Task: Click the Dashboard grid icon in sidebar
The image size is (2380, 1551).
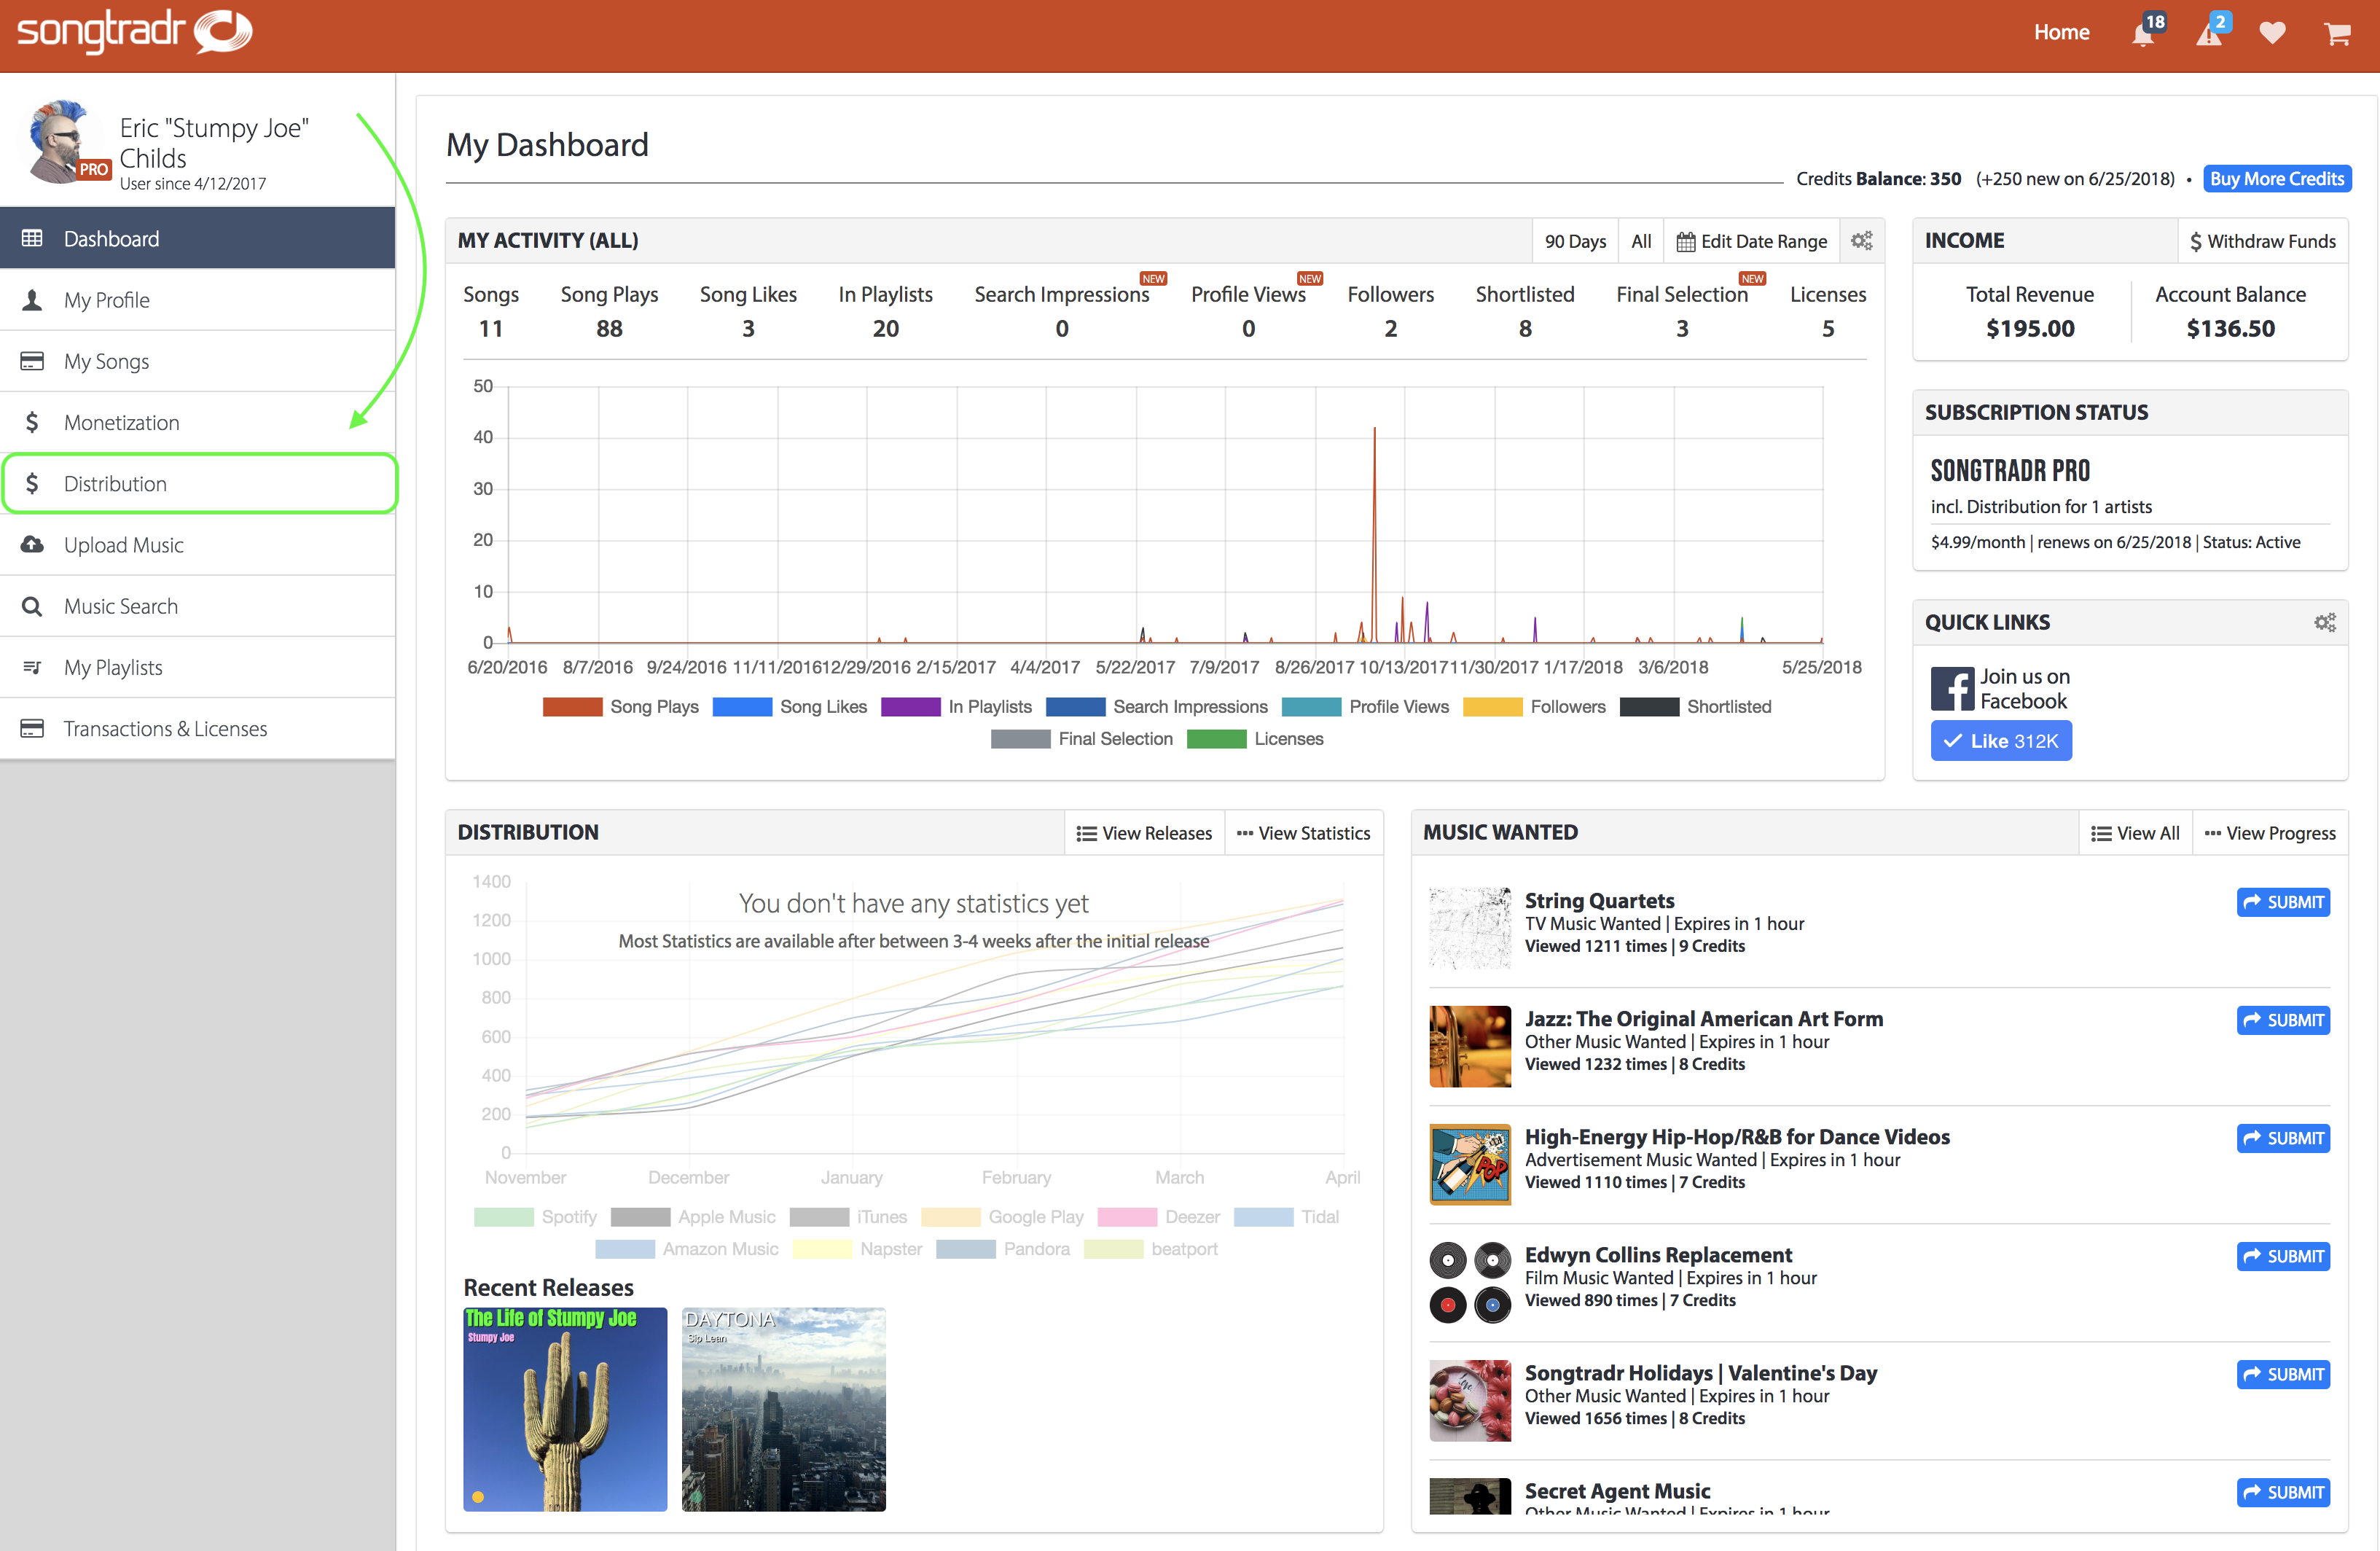Action: pyautogui.click(x=32, y=238)
